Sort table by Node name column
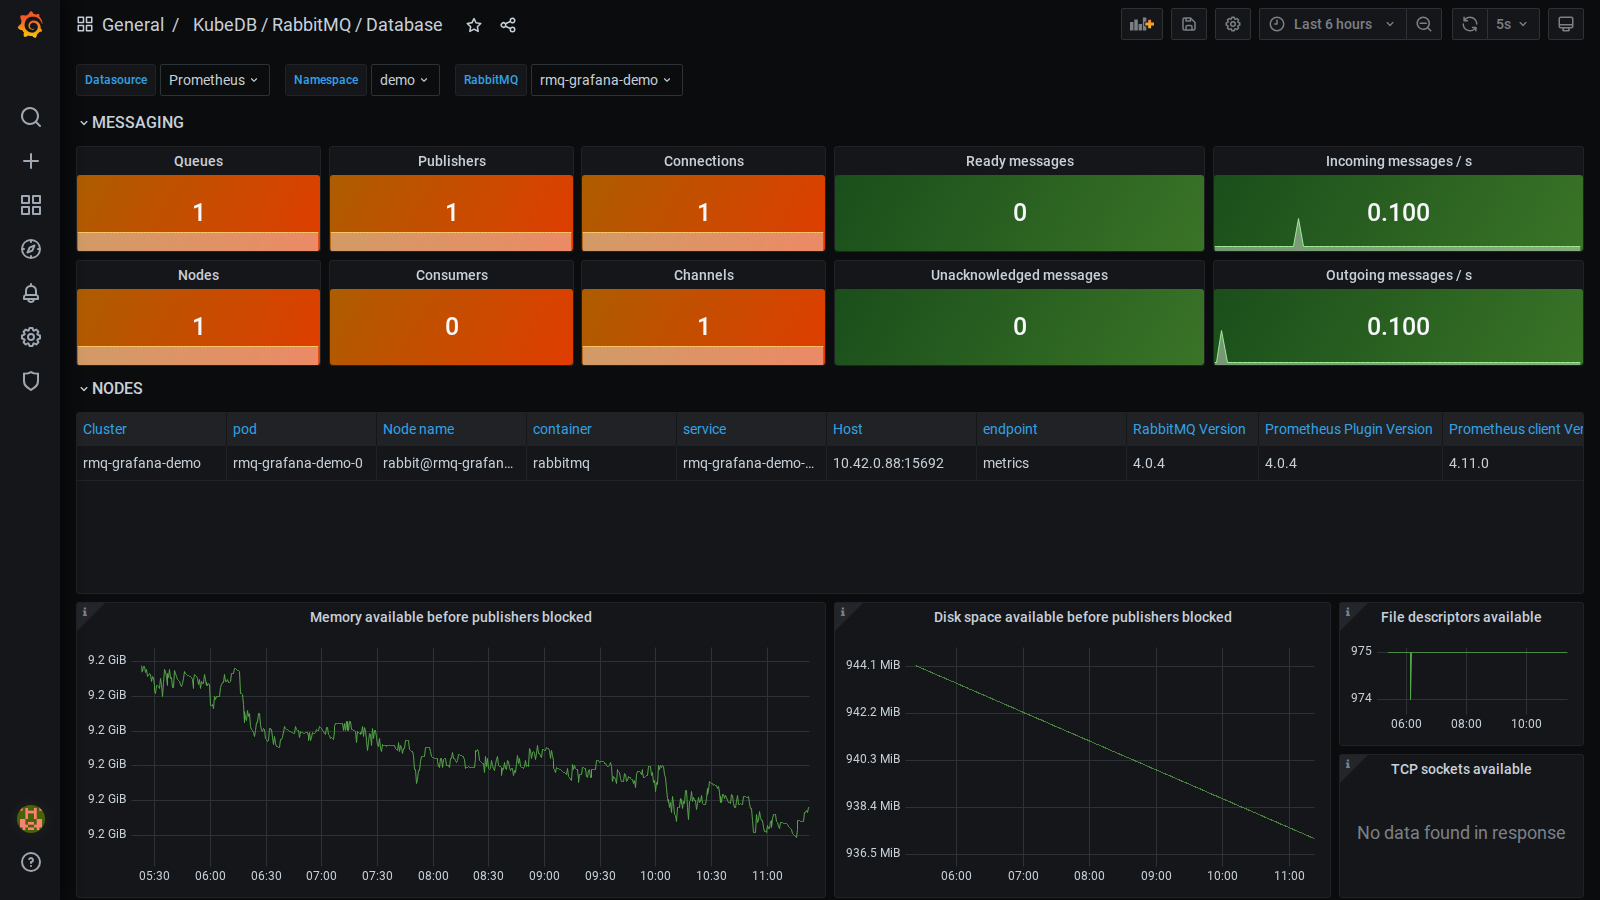1600x900 pixels. (x=418, y=429)
